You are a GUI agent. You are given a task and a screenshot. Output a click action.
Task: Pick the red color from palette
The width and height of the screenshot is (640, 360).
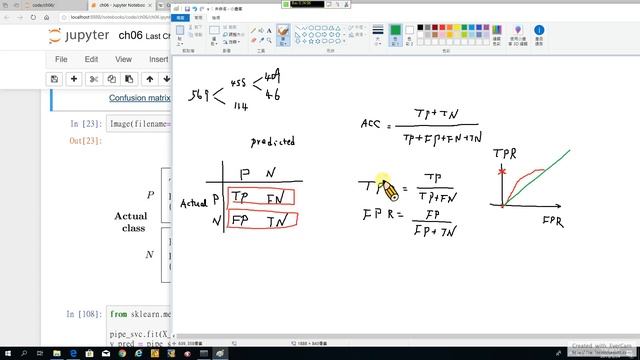(x=442, y=28)
